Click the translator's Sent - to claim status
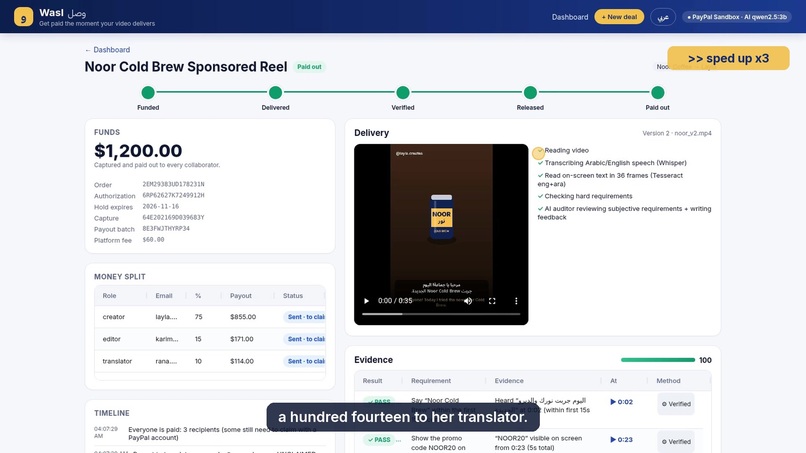The height and width of the screenshot is (453, 806). (306, 361)
